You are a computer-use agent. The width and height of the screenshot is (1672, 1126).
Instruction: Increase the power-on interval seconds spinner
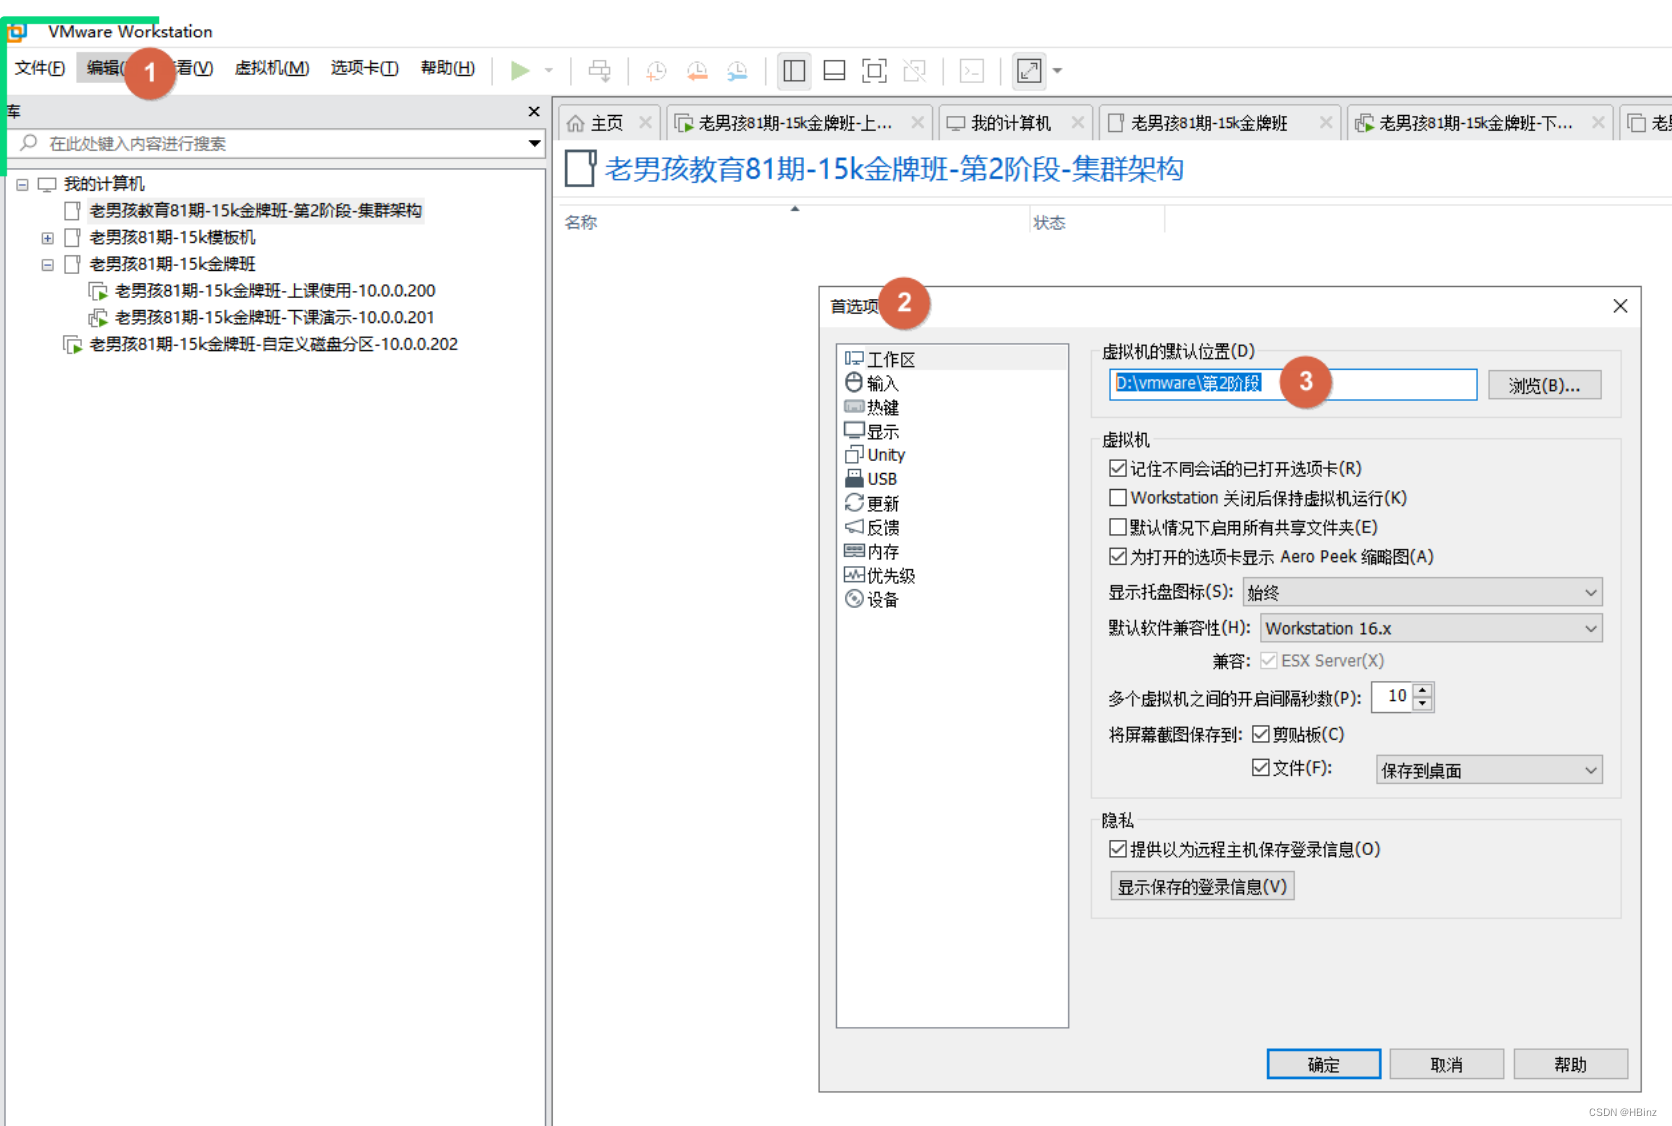coord(1423,690)
